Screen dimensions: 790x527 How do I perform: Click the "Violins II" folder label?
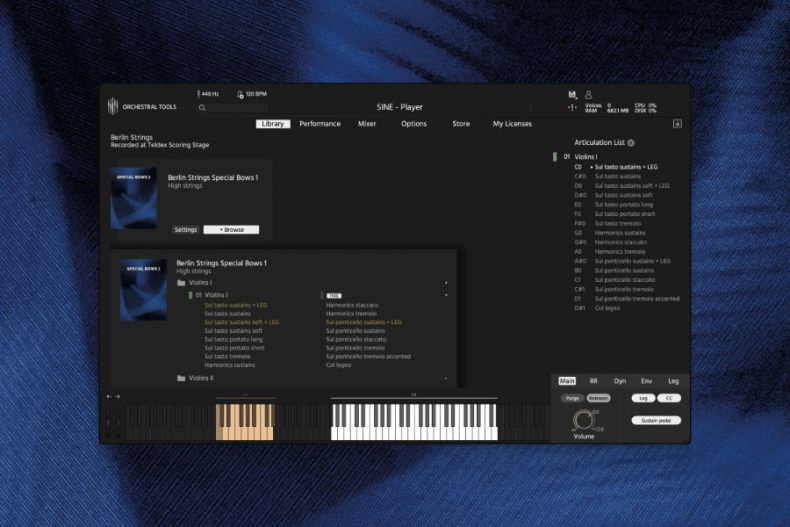click(201, 378)
